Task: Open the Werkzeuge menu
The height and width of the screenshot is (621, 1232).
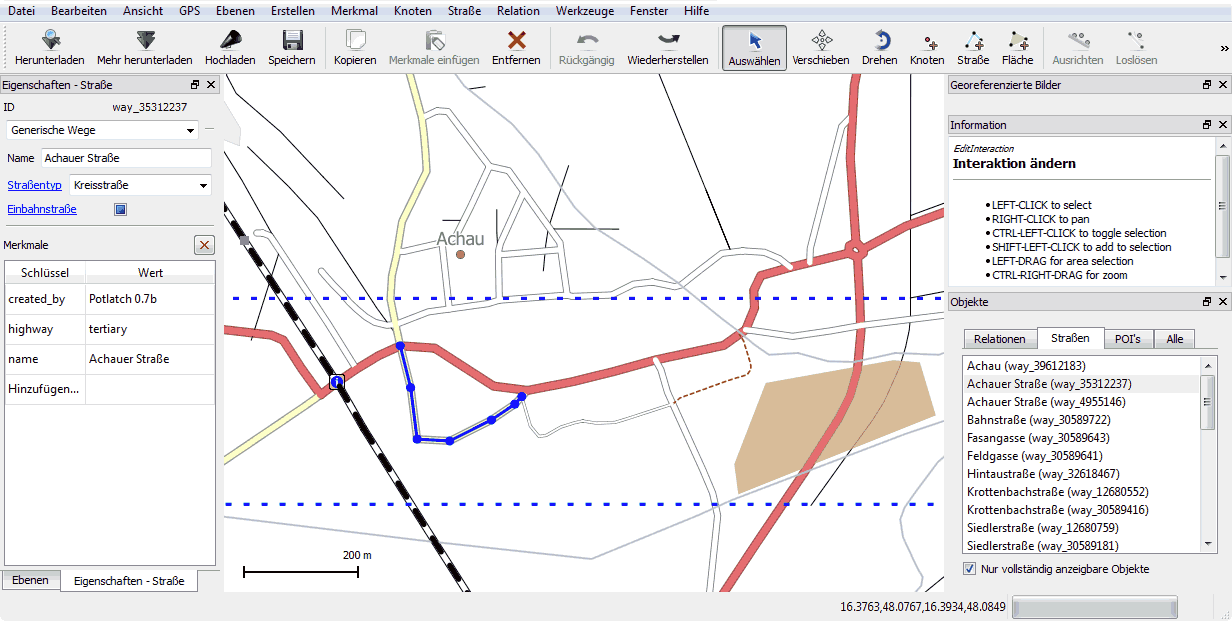Action: point(587,11)
